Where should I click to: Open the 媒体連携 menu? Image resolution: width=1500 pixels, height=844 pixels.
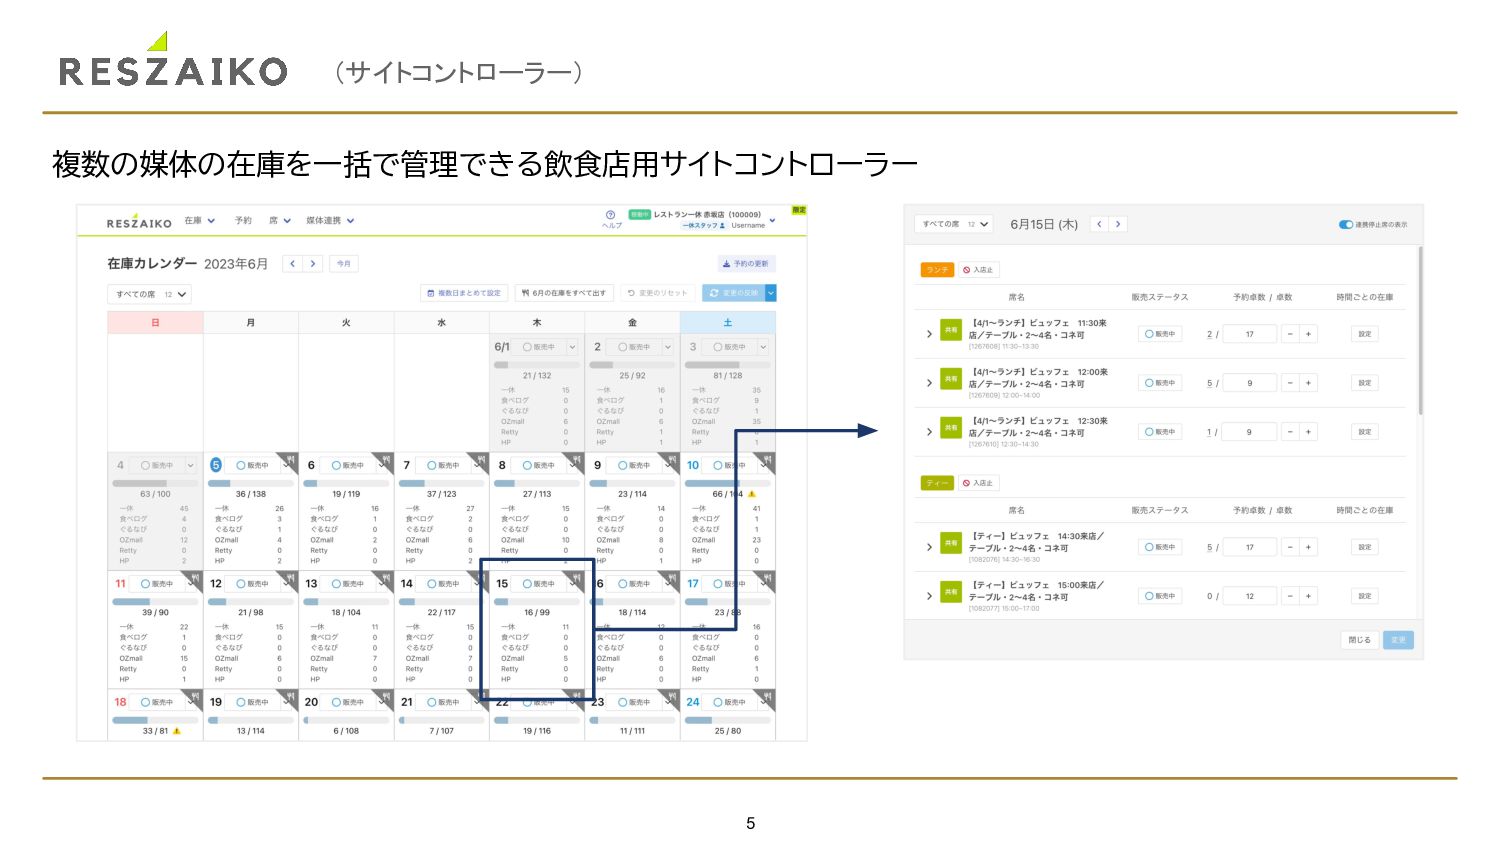pyautogui.click(x=330, y=221)
